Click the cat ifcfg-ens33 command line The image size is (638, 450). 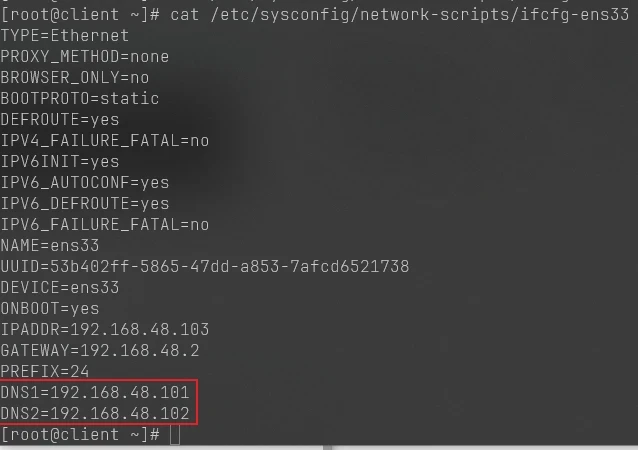pyautogui.click(x=320, y=14)
